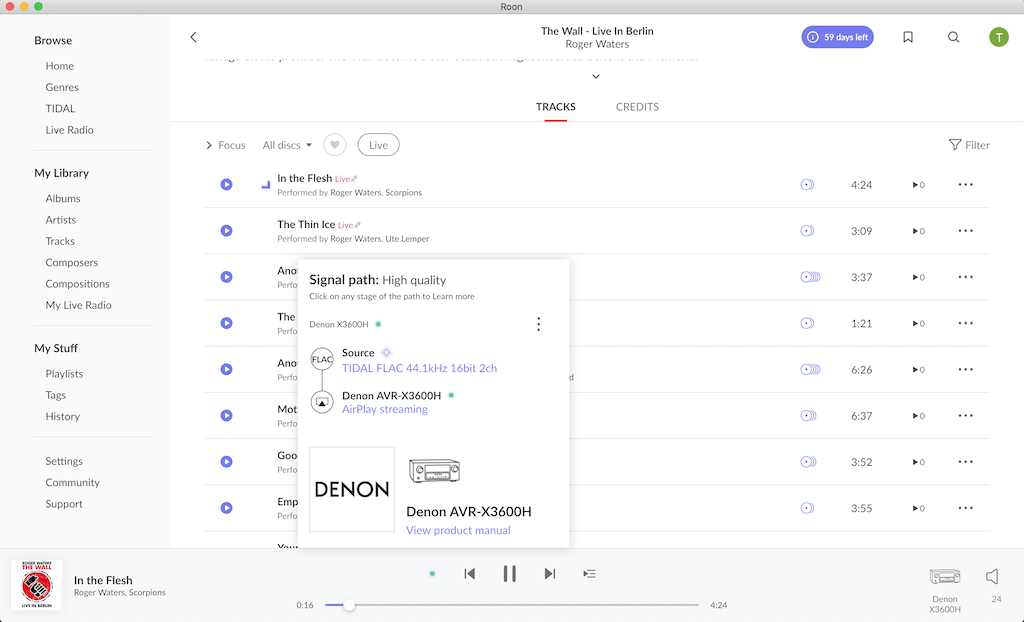Open more options for the 3:55 track
1024x622 pixels.
click(x=965, y=508)
